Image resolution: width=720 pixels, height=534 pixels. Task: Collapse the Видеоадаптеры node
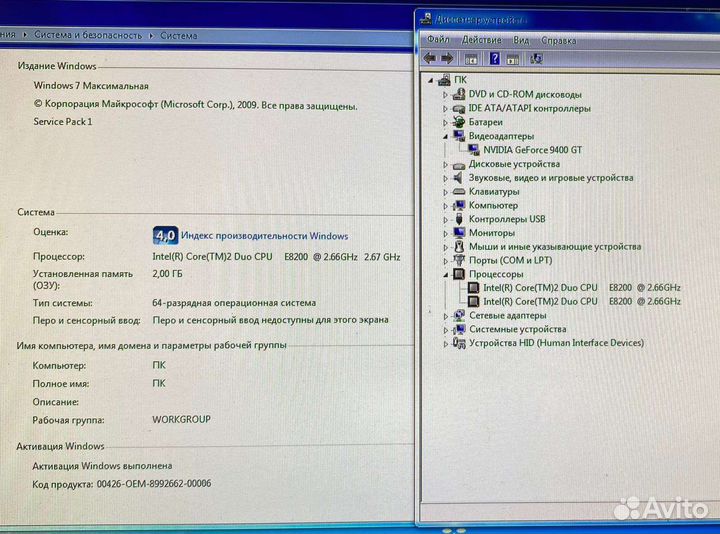pyautogui.click(x=445, y=136)
